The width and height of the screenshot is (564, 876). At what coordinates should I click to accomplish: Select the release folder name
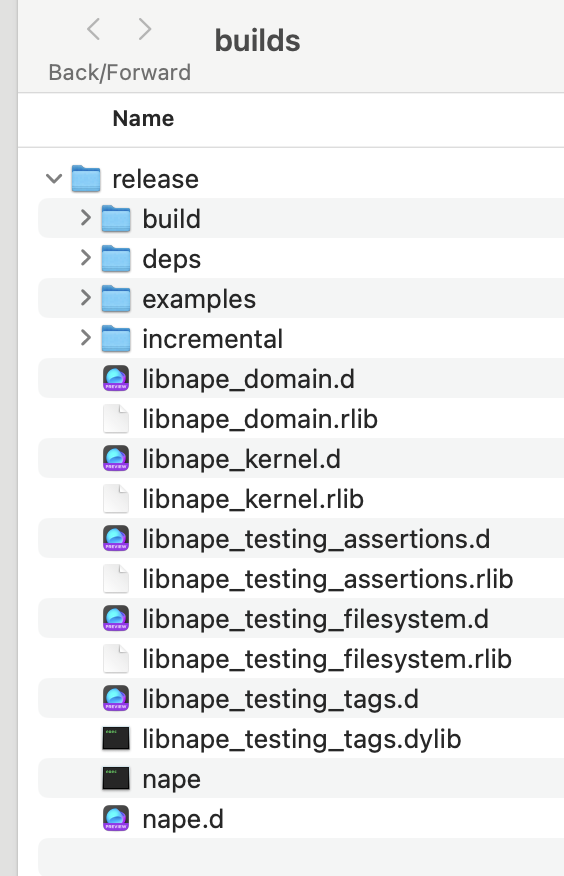155,179
